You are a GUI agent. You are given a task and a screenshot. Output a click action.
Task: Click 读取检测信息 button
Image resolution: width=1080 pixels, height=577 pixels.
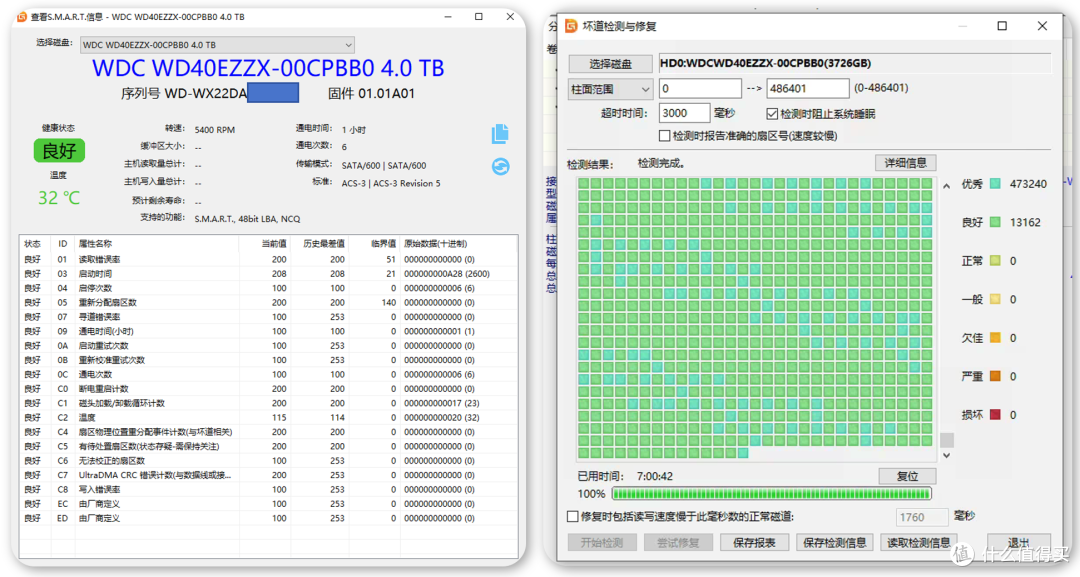[x=919, y=543]
